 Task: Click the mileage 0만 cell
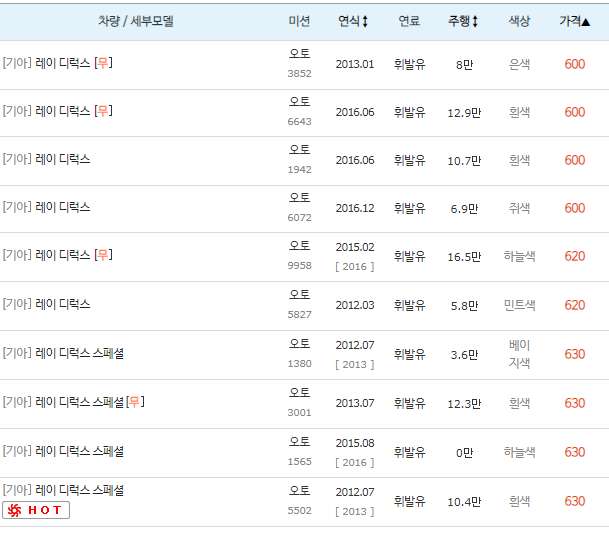(464, 452)
